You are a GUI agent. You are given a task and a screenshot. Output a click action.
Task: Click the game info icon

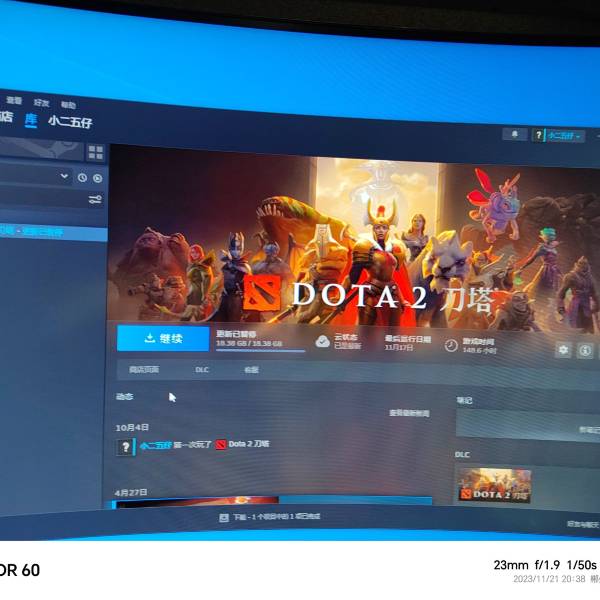coord(586,351)
